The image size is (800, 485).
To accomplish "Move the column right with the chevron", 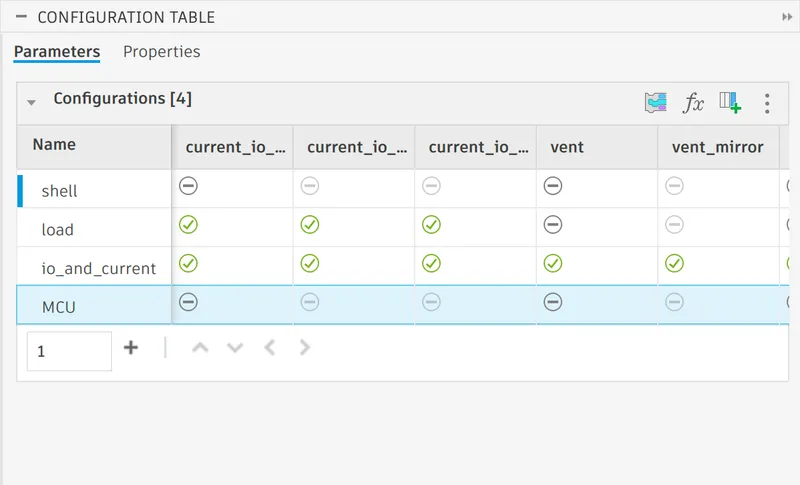I will tap(305, 348).
